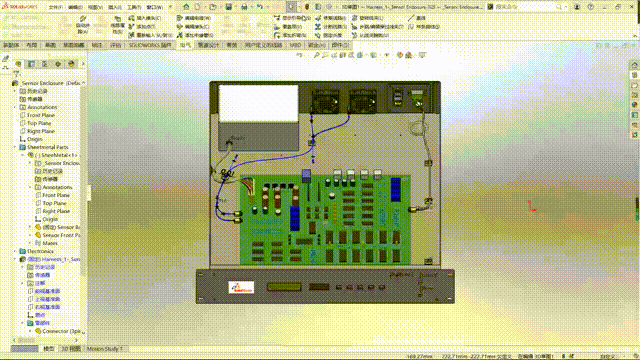640x360 pixels.
Task: Collapse the Harness_1 sub-assembly node
Action: [x=15, y=259]
